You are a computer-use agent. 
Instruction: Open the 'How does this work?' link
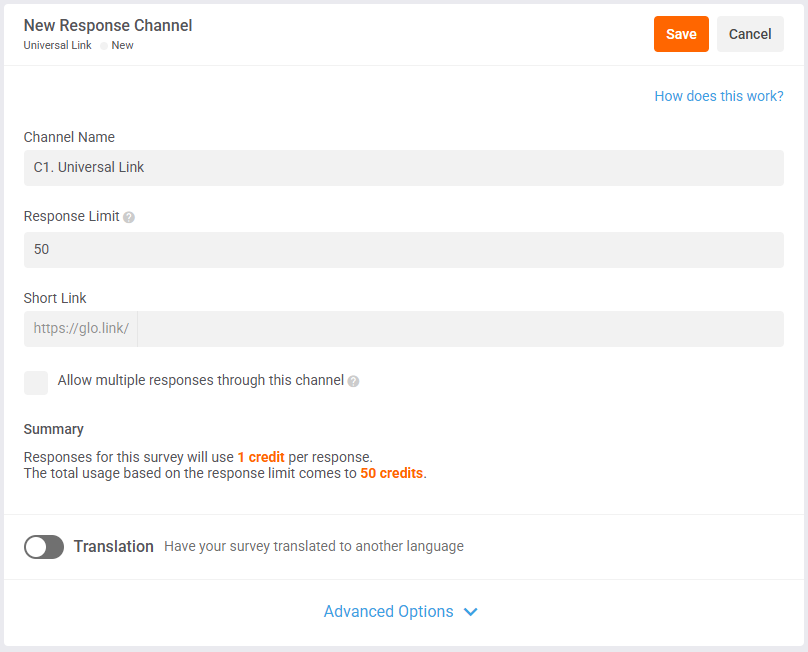point(718,96)
